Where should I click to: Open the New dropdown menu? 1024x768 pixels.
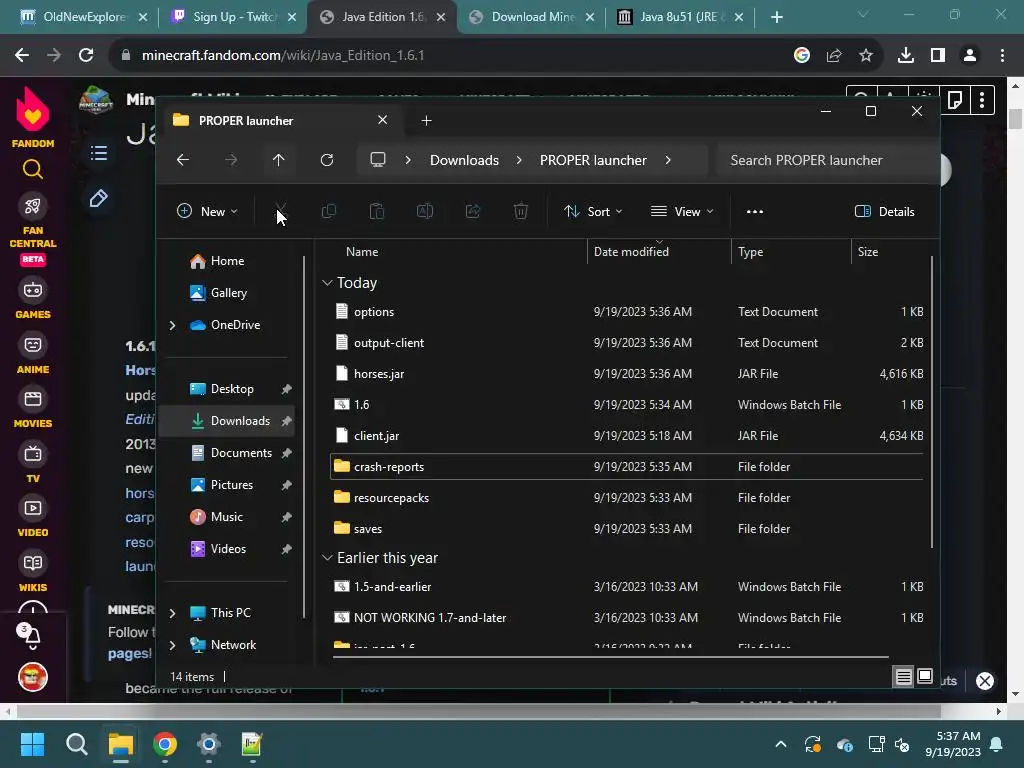pos(207,211)
